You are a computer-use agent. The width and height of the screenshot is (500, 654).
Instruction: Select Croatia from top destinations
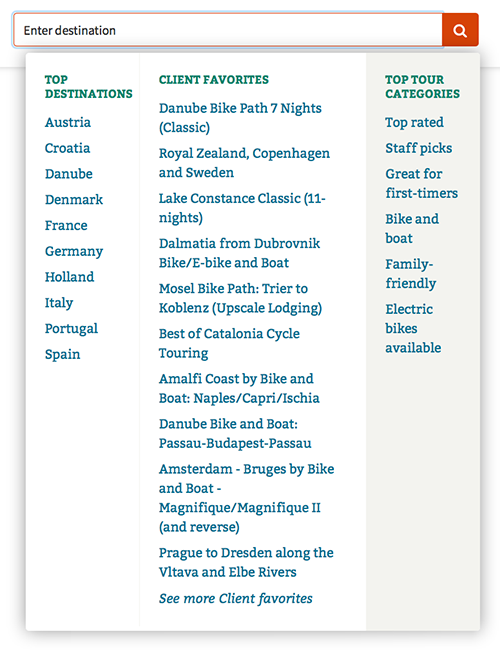(x=68, y=148)
